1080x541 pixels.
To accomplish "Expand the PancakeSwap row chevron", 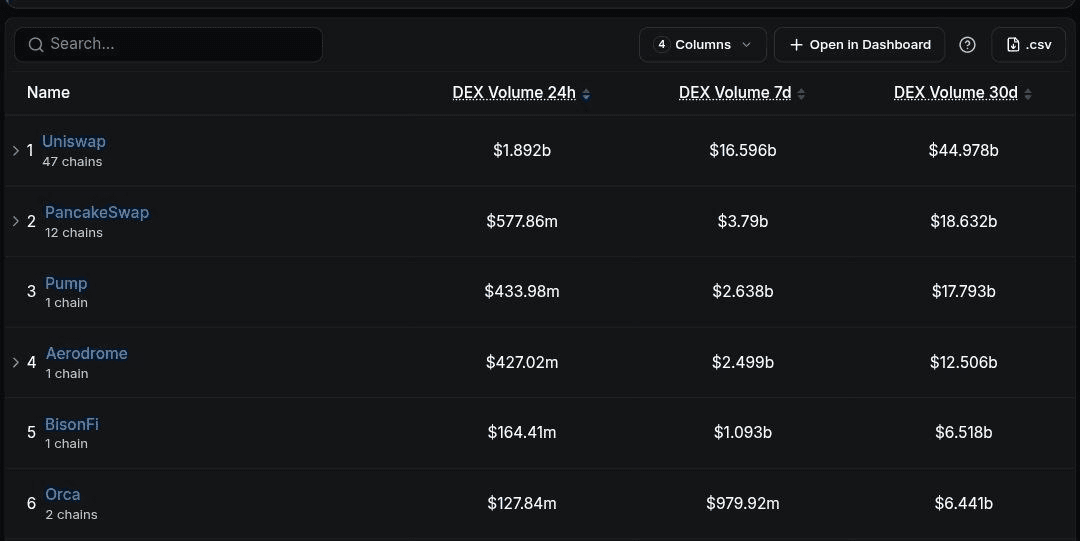I will (16, 221).
